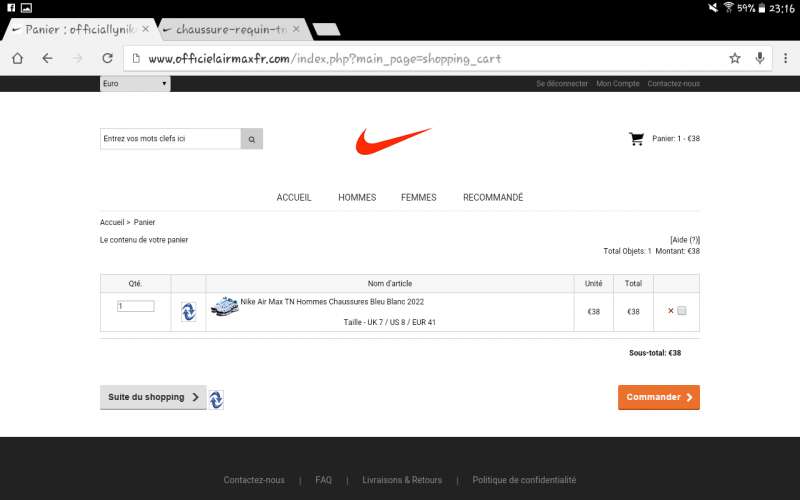
Task: Click the browser address bar URL
Action: 324,59
